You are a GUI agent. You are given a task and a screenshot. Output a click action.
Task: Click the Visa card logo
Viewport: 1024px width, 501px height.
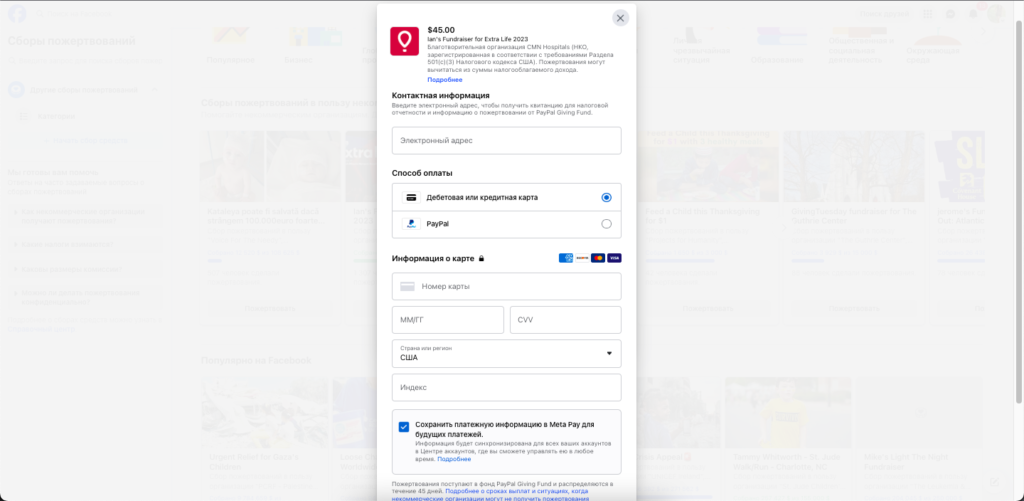click(614, 258)
